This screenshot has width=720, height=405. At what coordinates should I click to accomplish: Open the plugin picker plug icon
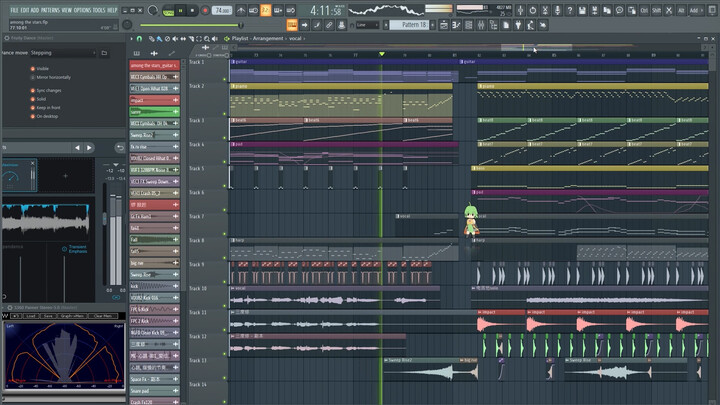pos(518,25)
